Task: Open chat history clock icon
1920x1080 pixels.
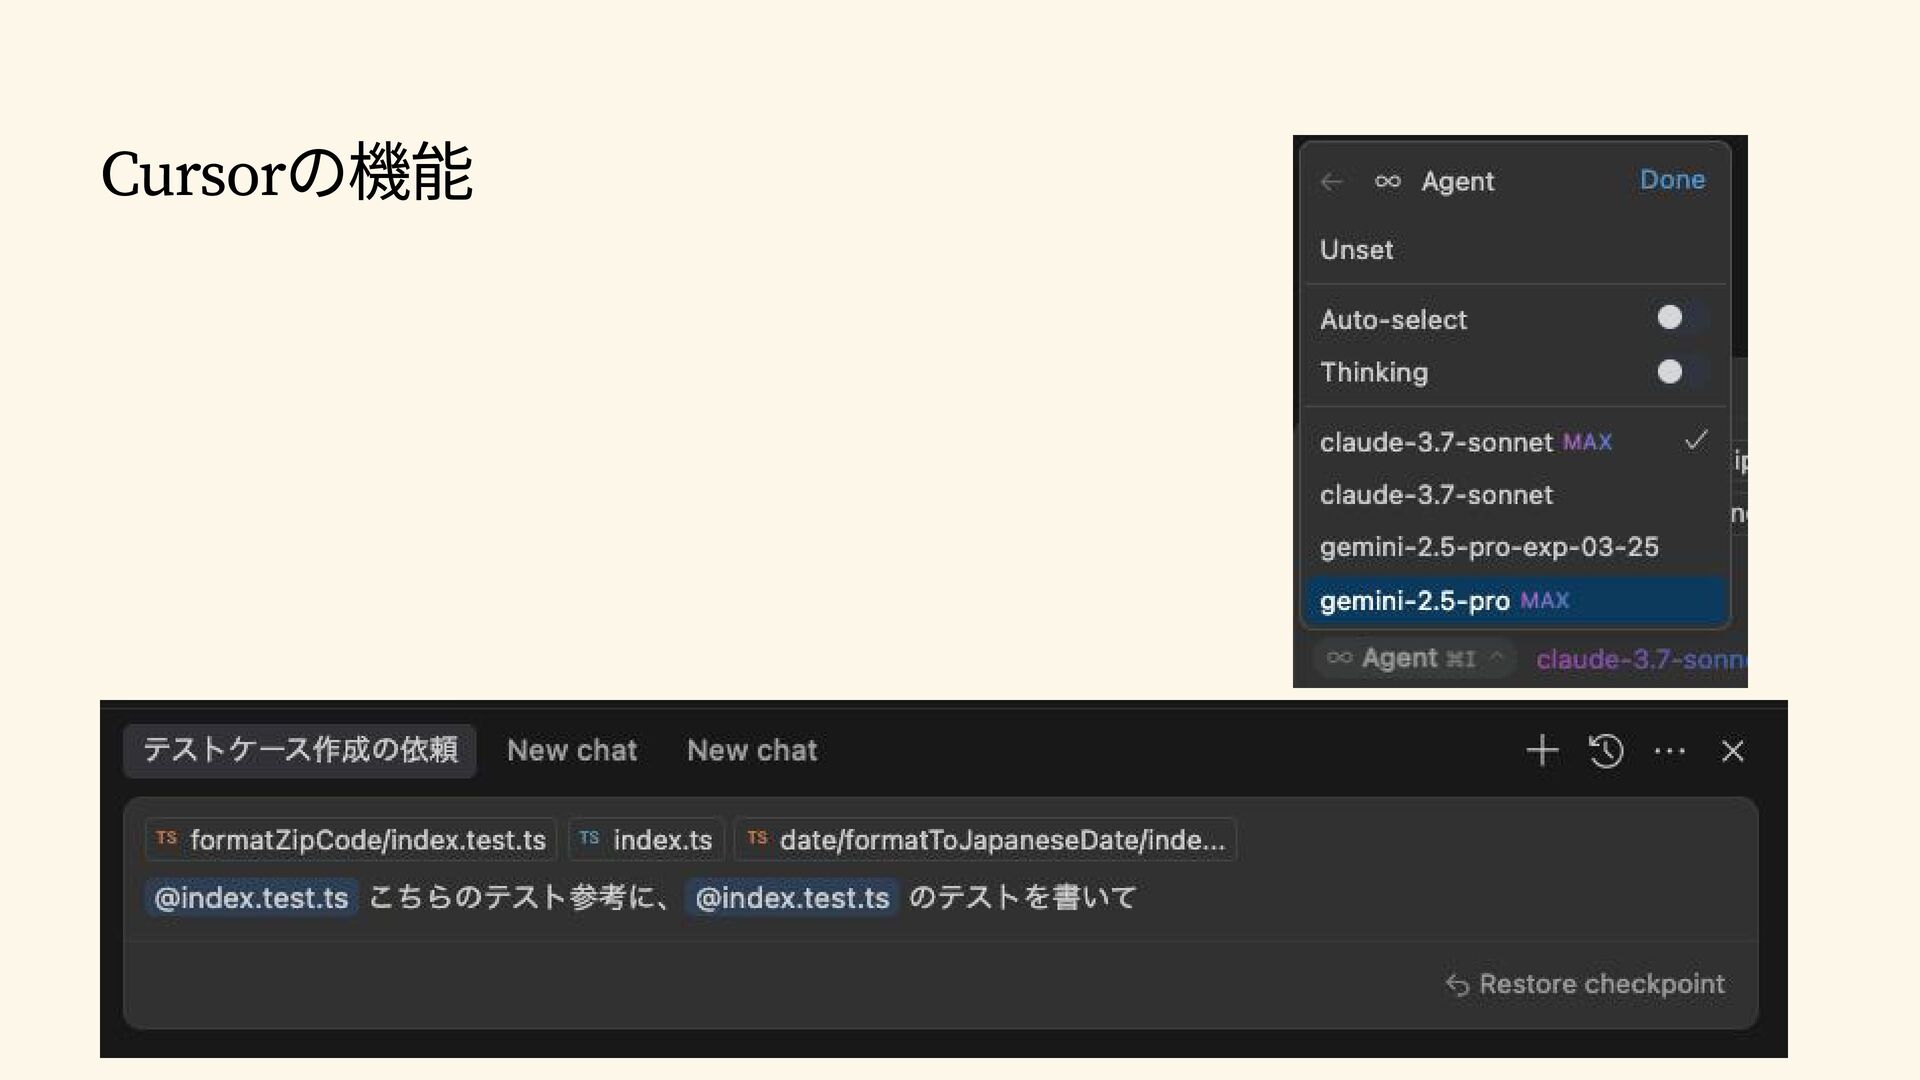Action: [x=1606, y=750]
